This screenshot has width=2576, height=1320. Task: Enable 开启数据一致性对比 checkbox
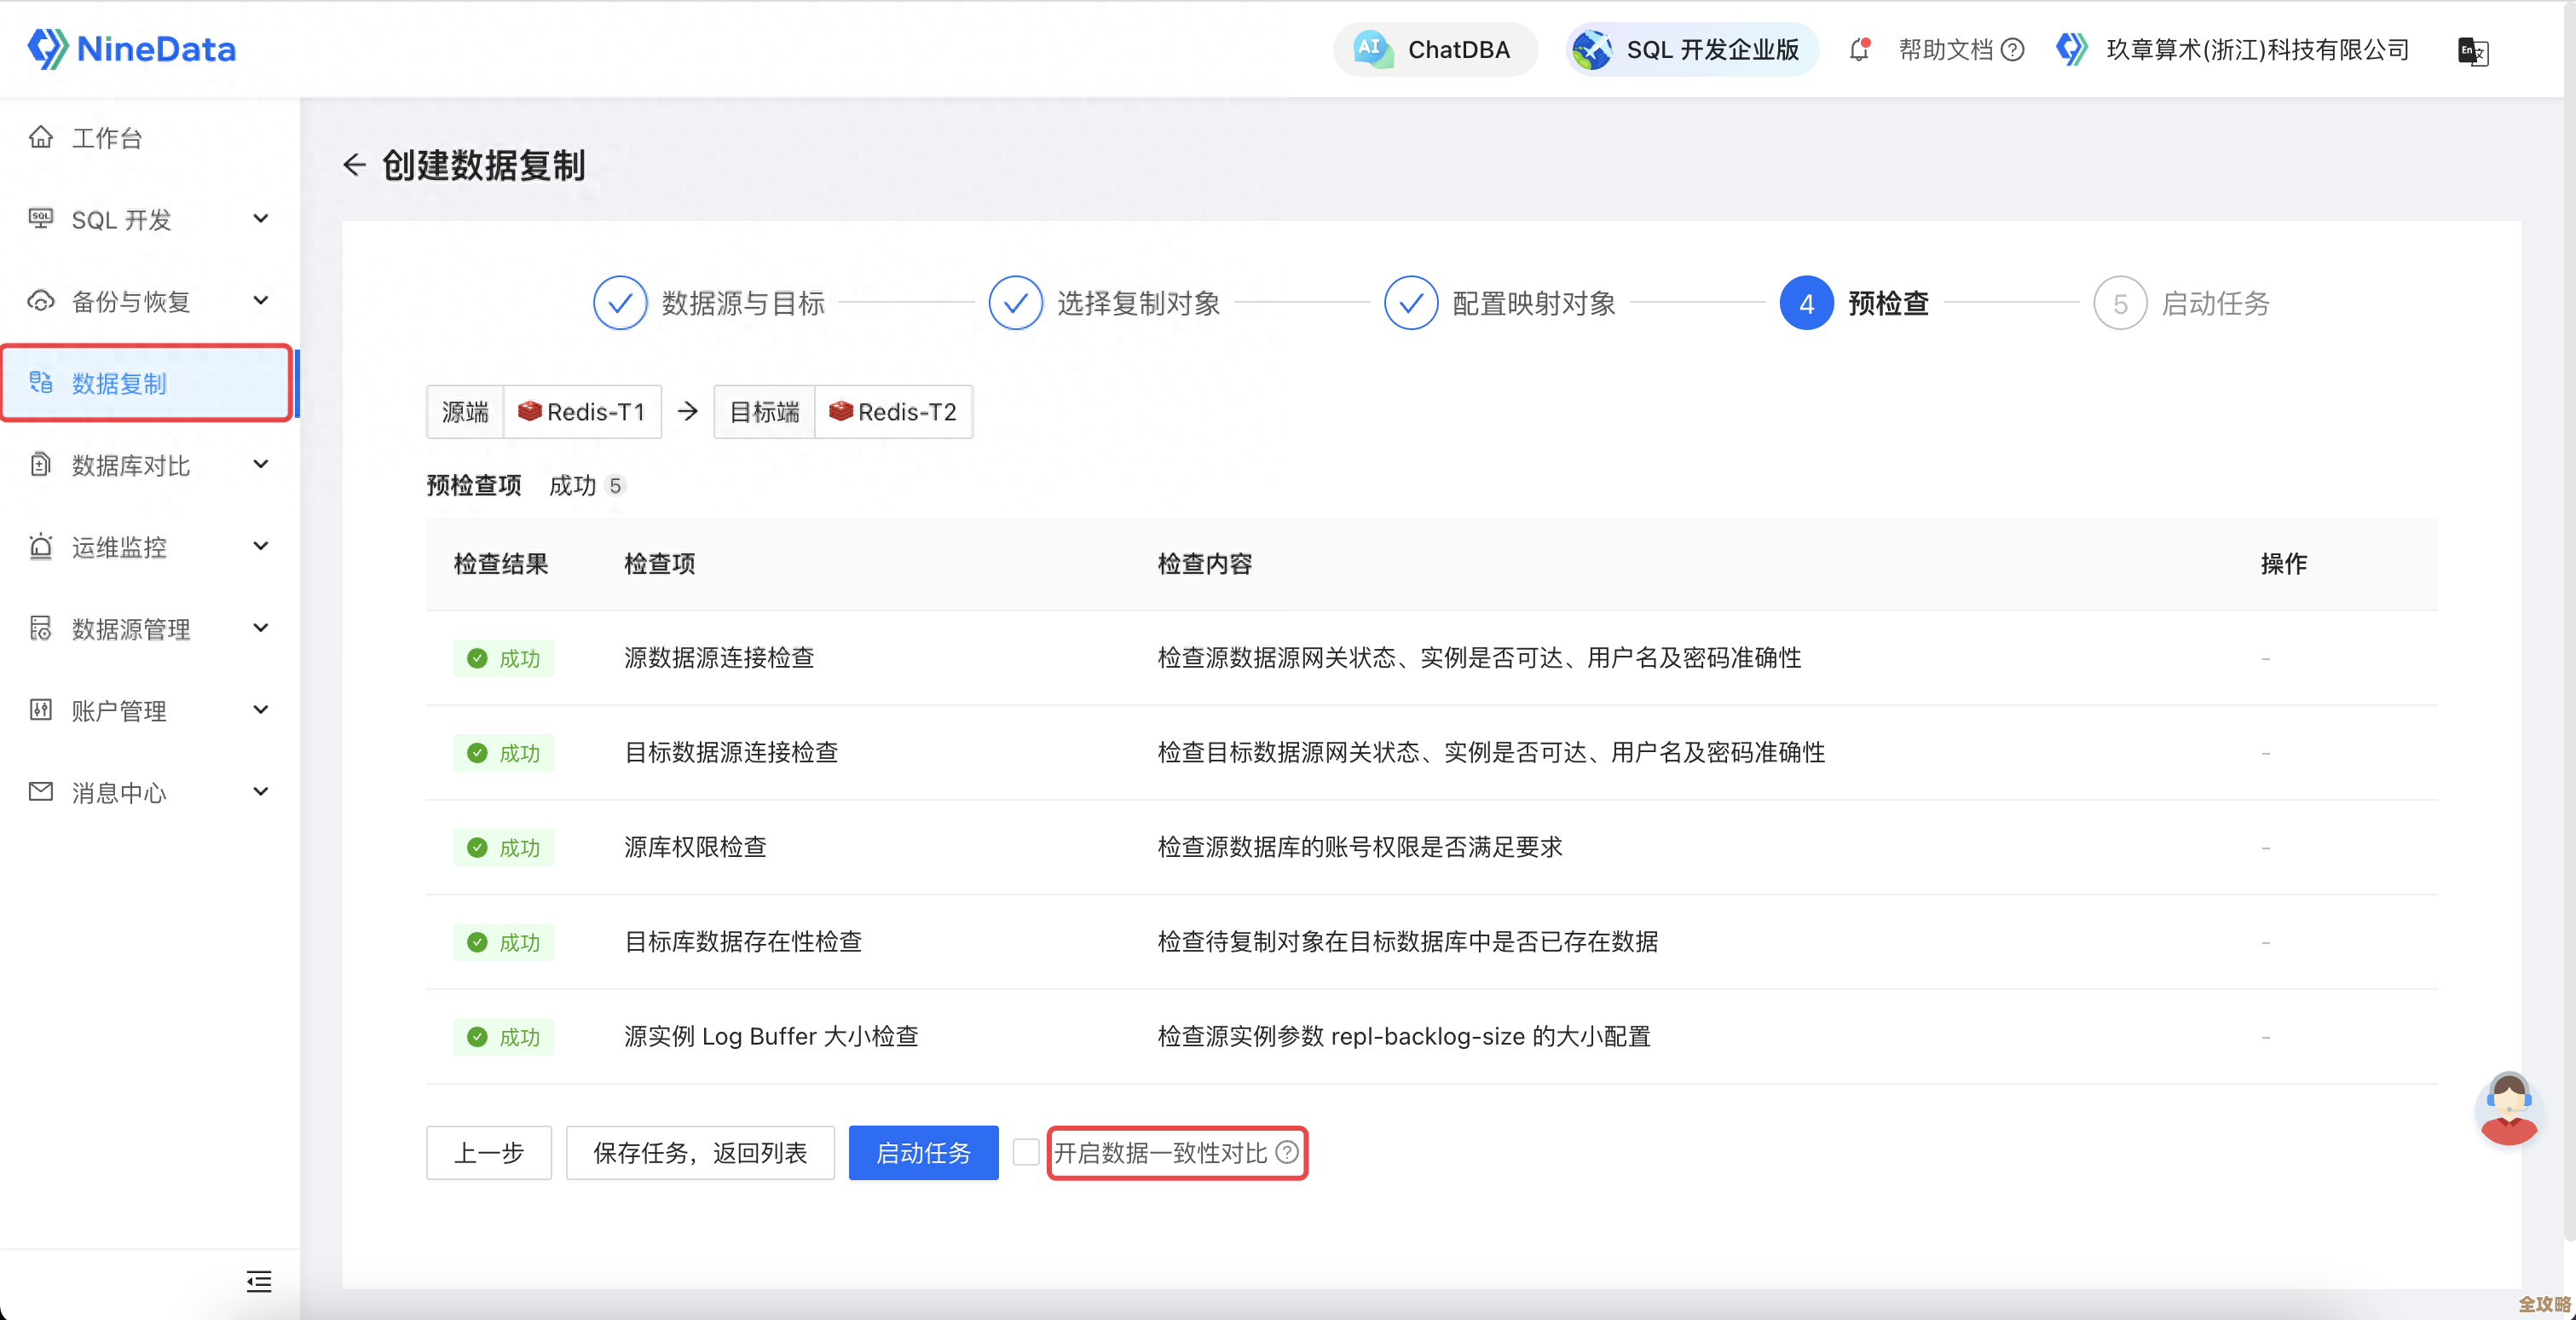(x=1026, y=1152)
